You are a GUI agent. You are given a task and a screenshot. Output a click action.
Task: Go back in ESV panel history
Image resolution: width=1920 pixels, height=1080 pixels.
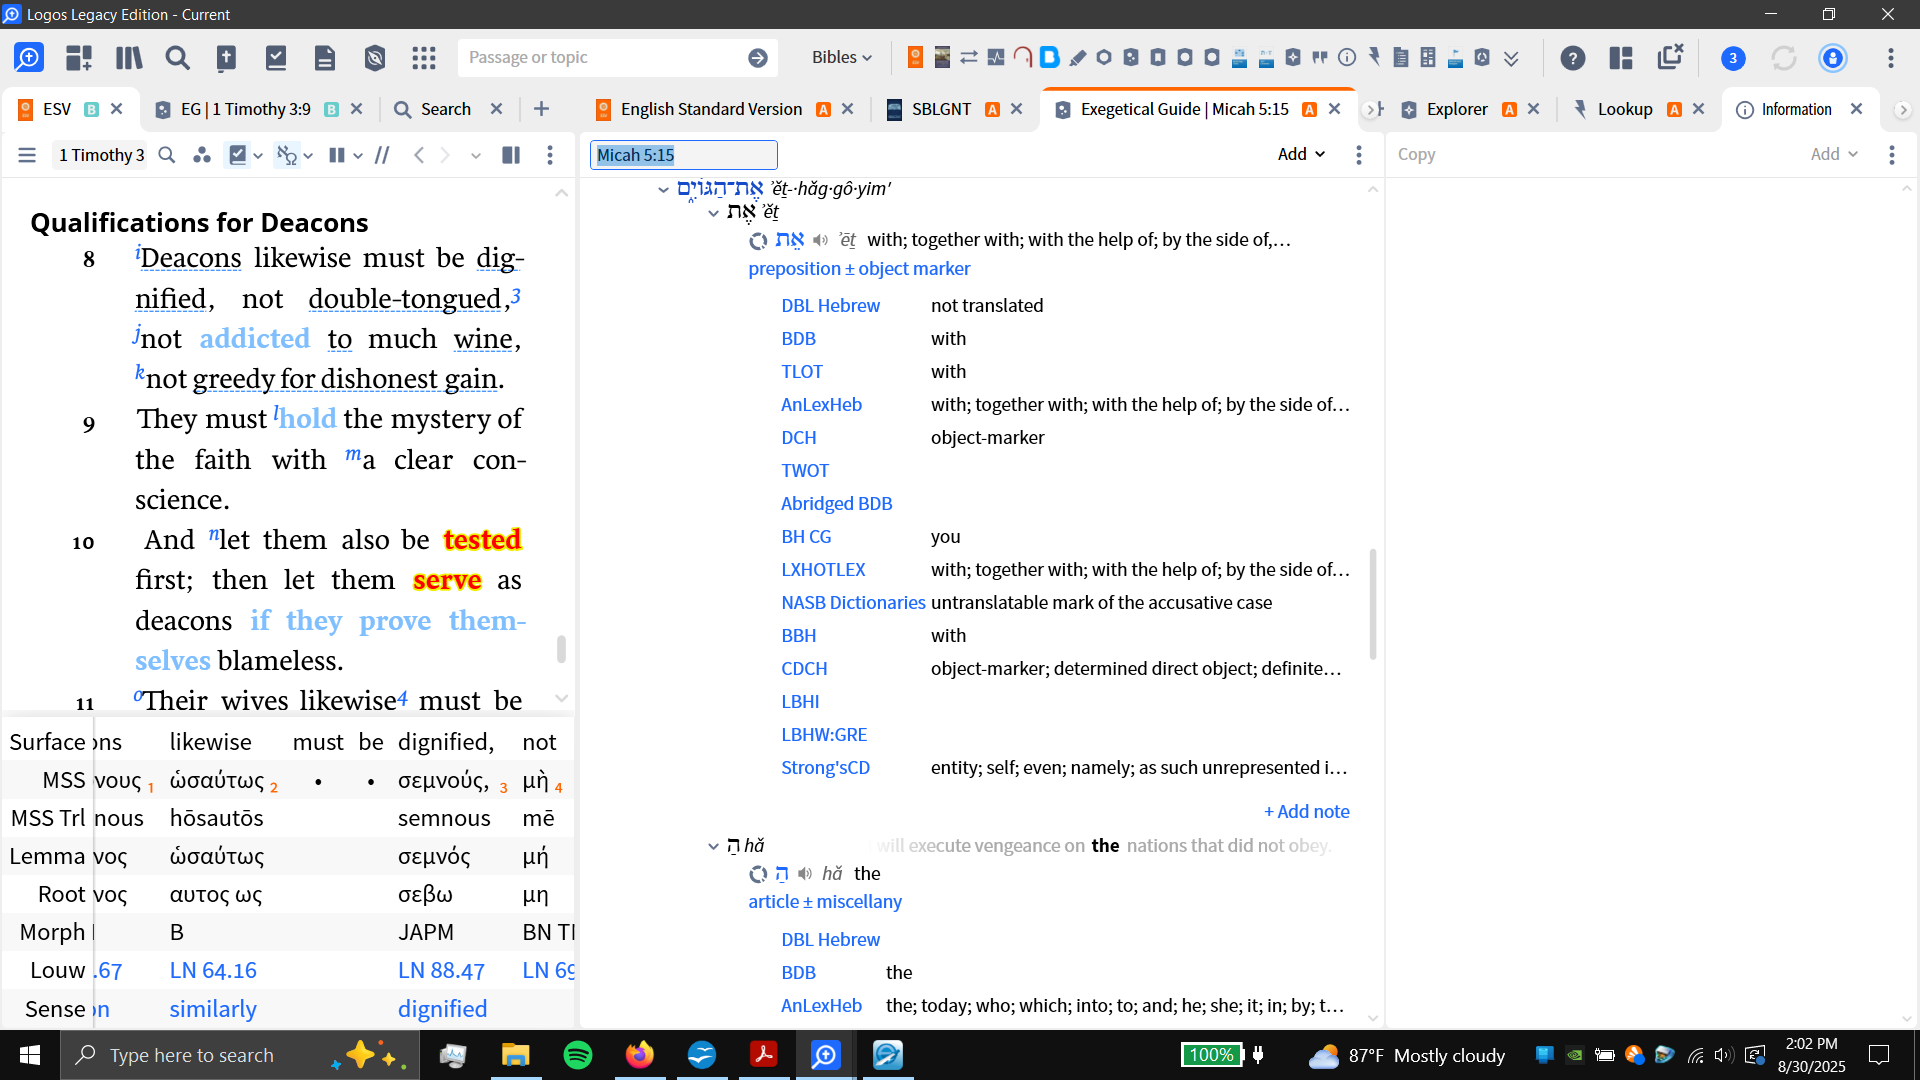419,155
